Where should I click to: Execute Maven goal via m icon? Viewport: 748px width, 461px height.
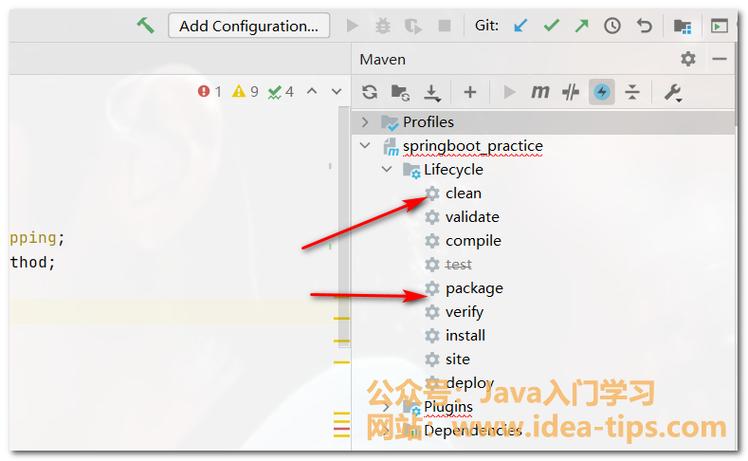[540, 92]
